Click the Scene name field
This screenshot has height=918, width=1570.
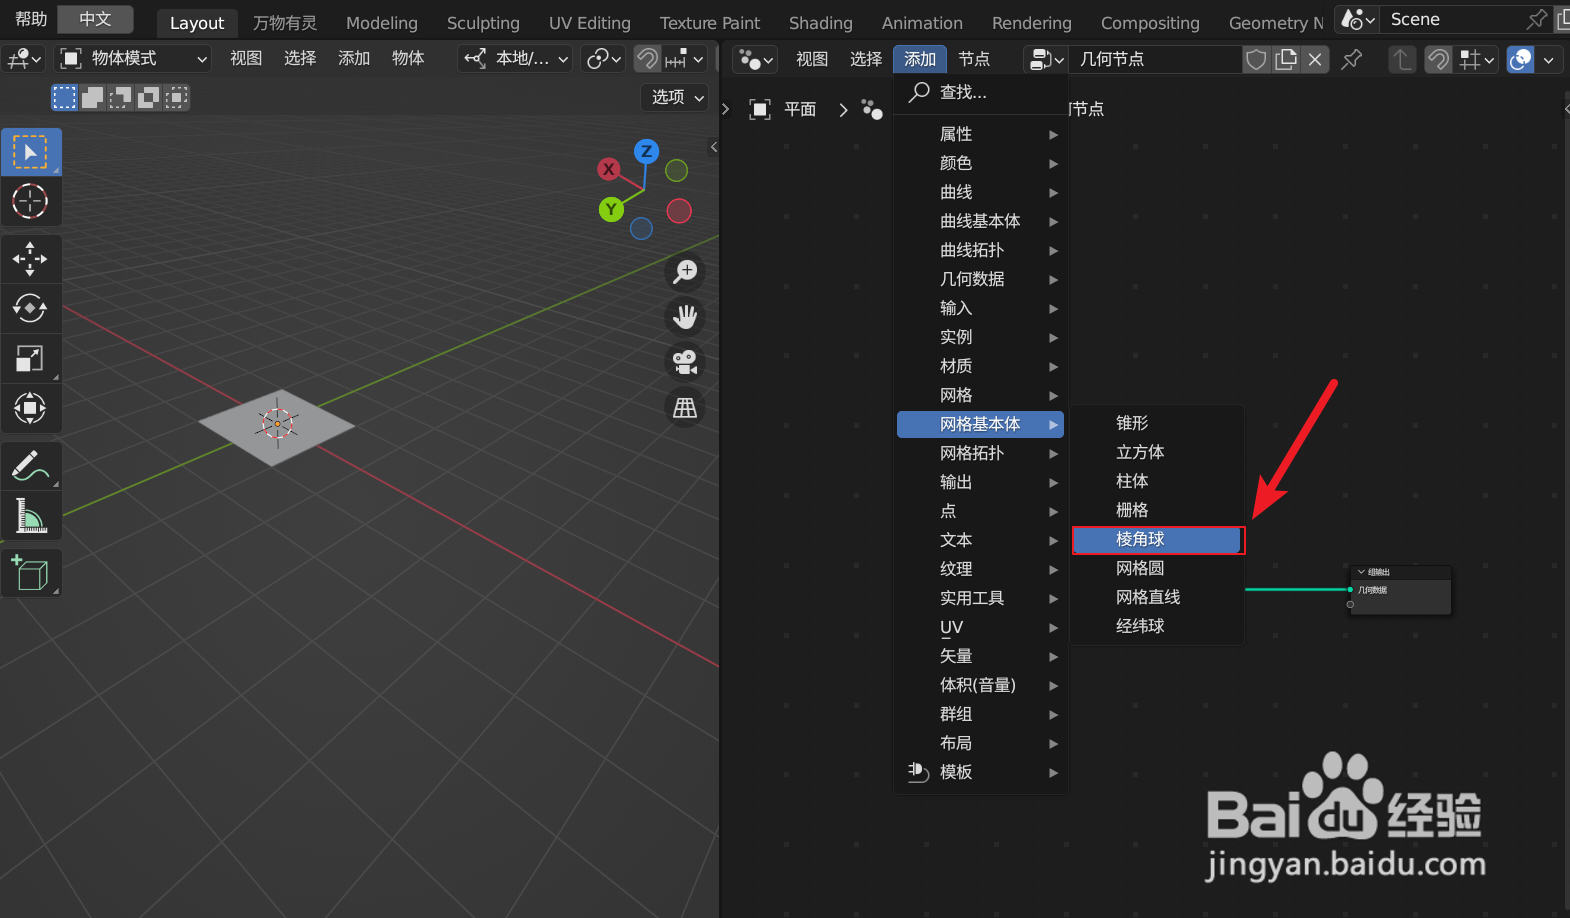click(x=1455, y=19)
